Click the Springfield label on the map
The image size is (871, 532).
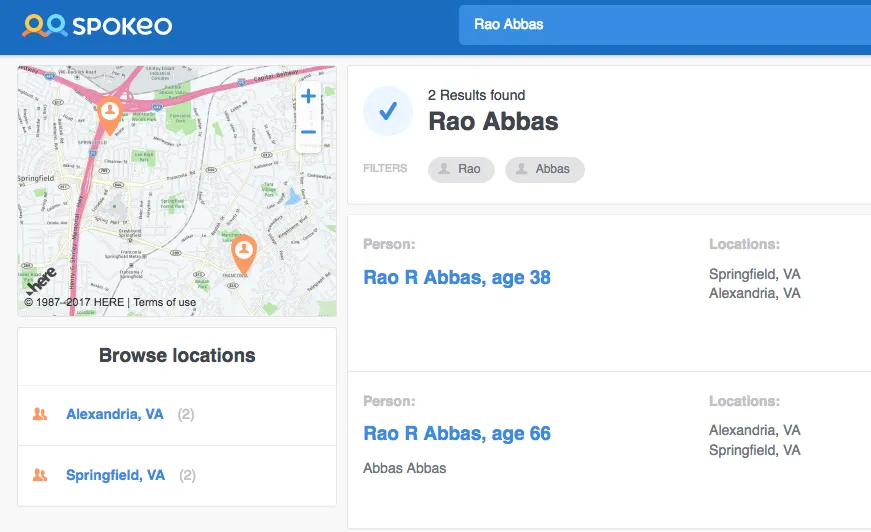(x=36, y=178)
